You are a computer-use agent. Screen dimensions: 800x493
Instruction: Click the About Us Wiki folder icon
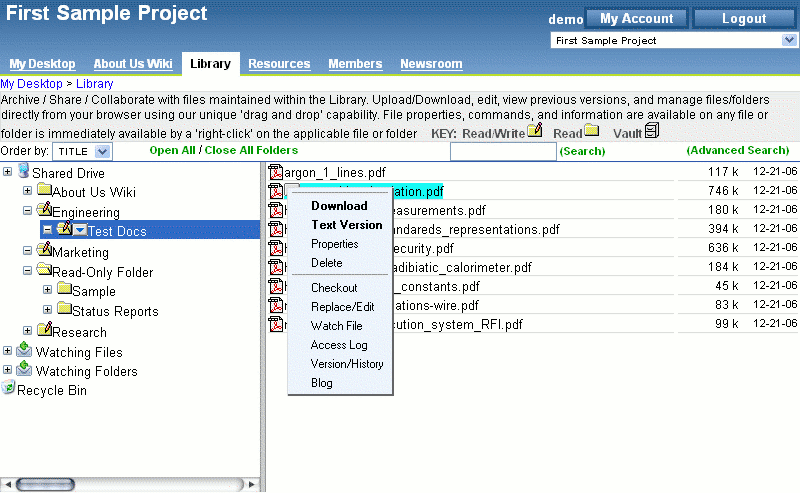click(x=44, y=190)
